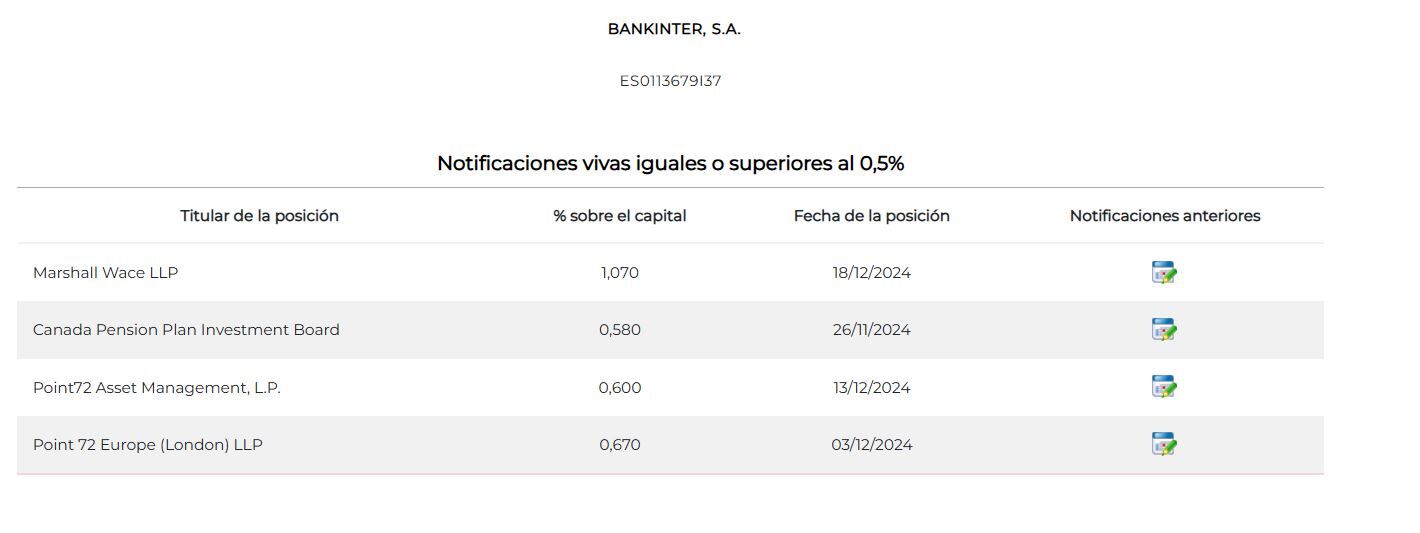Click the BANKINTER, S.A. company title
The height and width of the screenshot is (533, 1420).
tap(674, 29)
